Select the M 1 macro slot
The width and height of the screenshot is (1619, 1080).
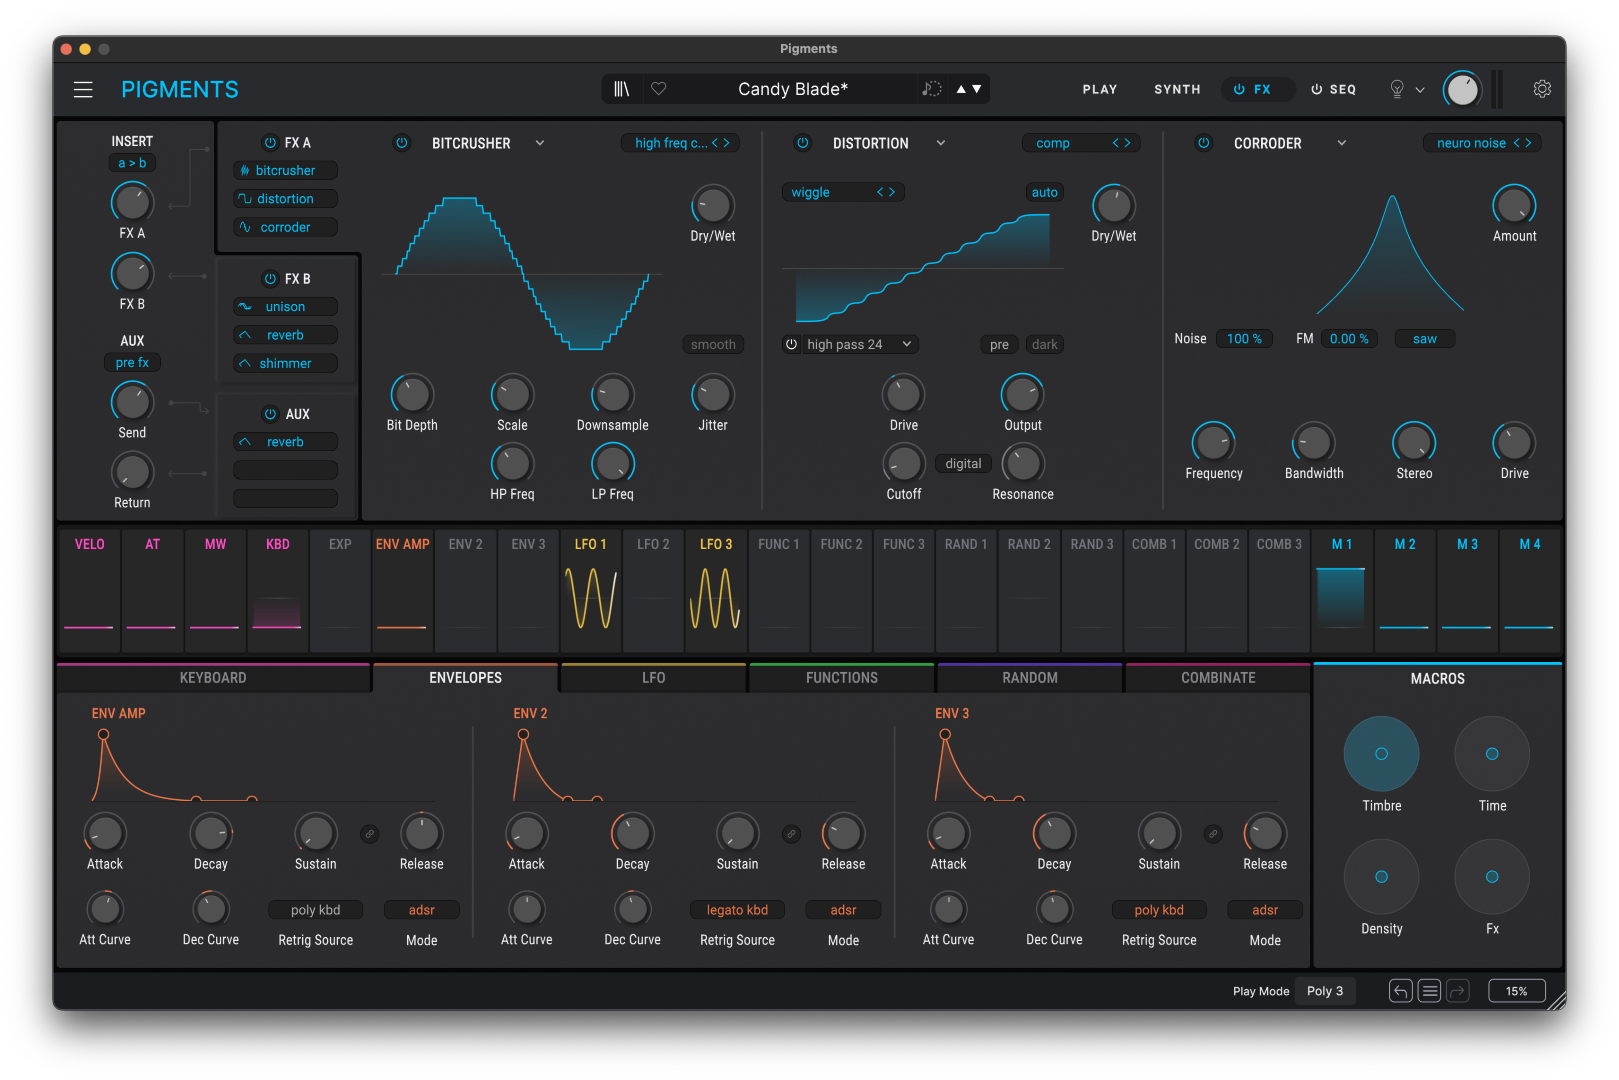pos(1341,590)
